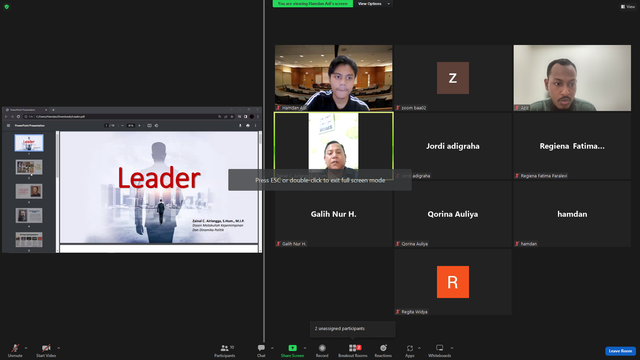Select the PowerPoint Presentation browser tab
Image resolution: width=640 pixels, height=360 pixels.
(x=26, y=110)
